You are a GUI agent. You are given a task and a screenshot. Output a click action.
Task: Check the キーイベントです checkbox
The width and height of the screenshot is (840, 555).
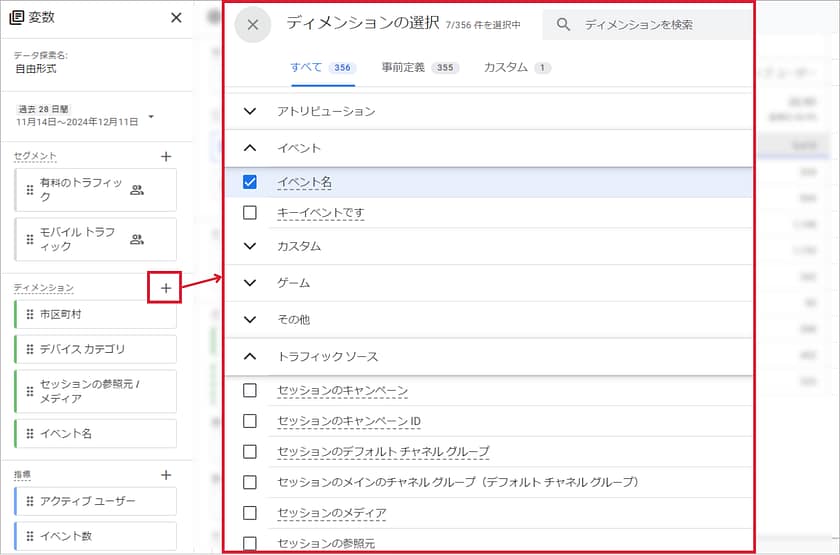tap(250, 213)
